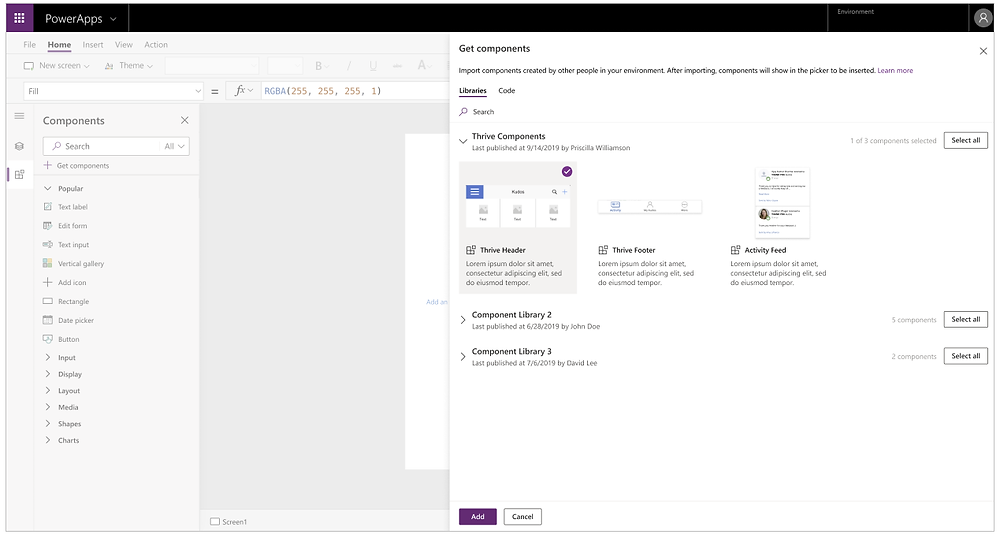Switch to the Home ribbon tab
Screen dimensions: 1000x537
[x=59, y=45]
